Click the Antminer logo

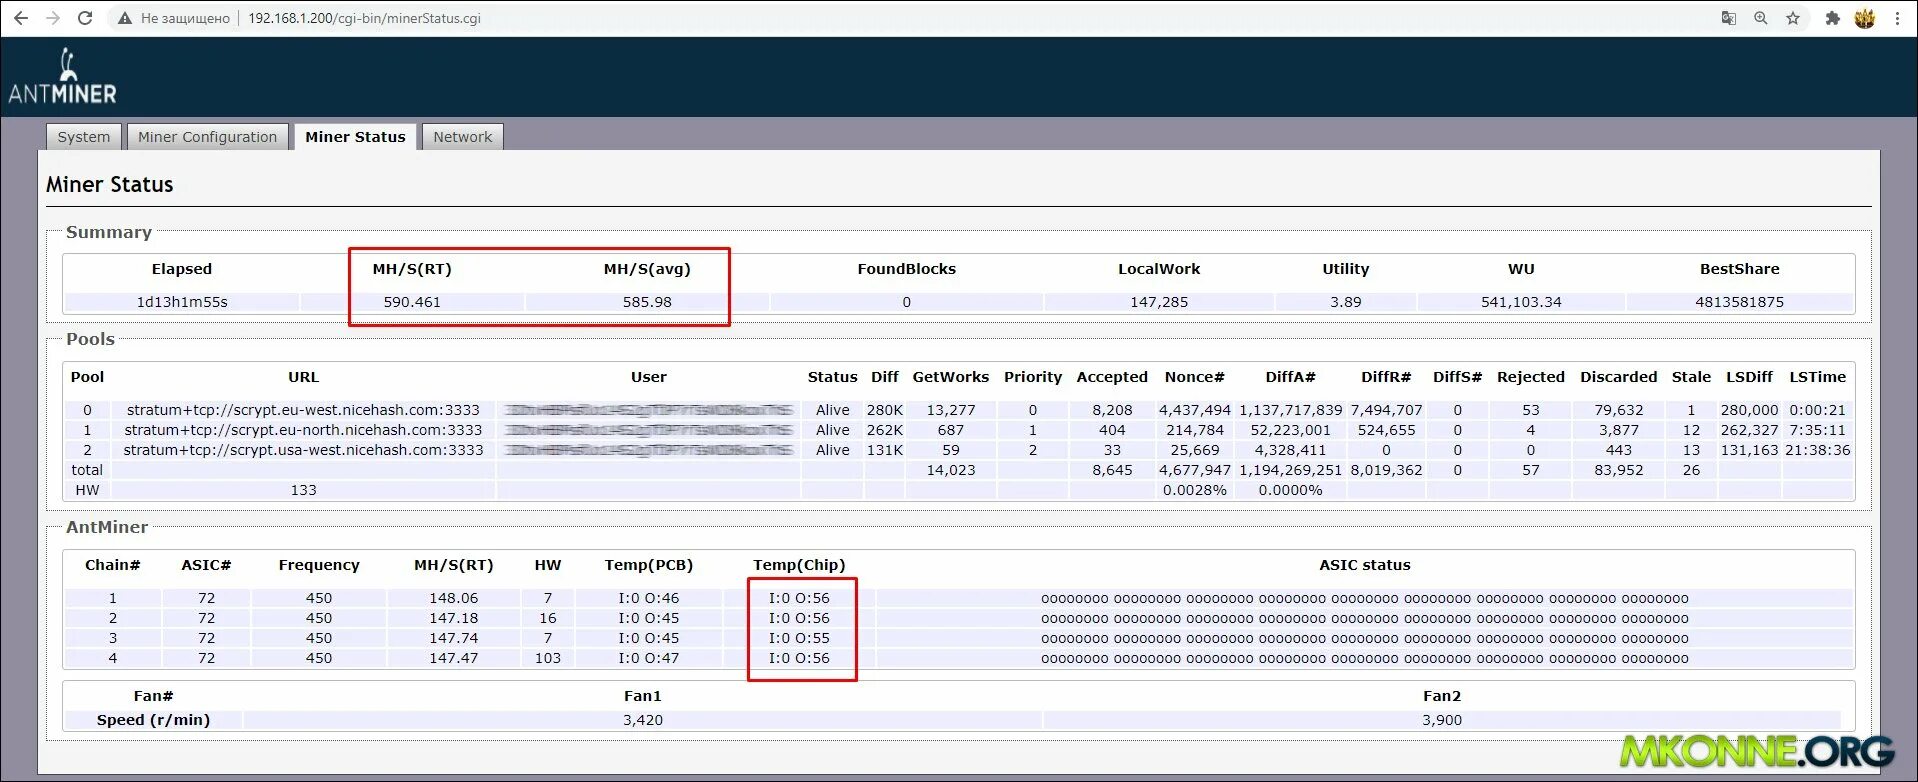coord(63,77)
